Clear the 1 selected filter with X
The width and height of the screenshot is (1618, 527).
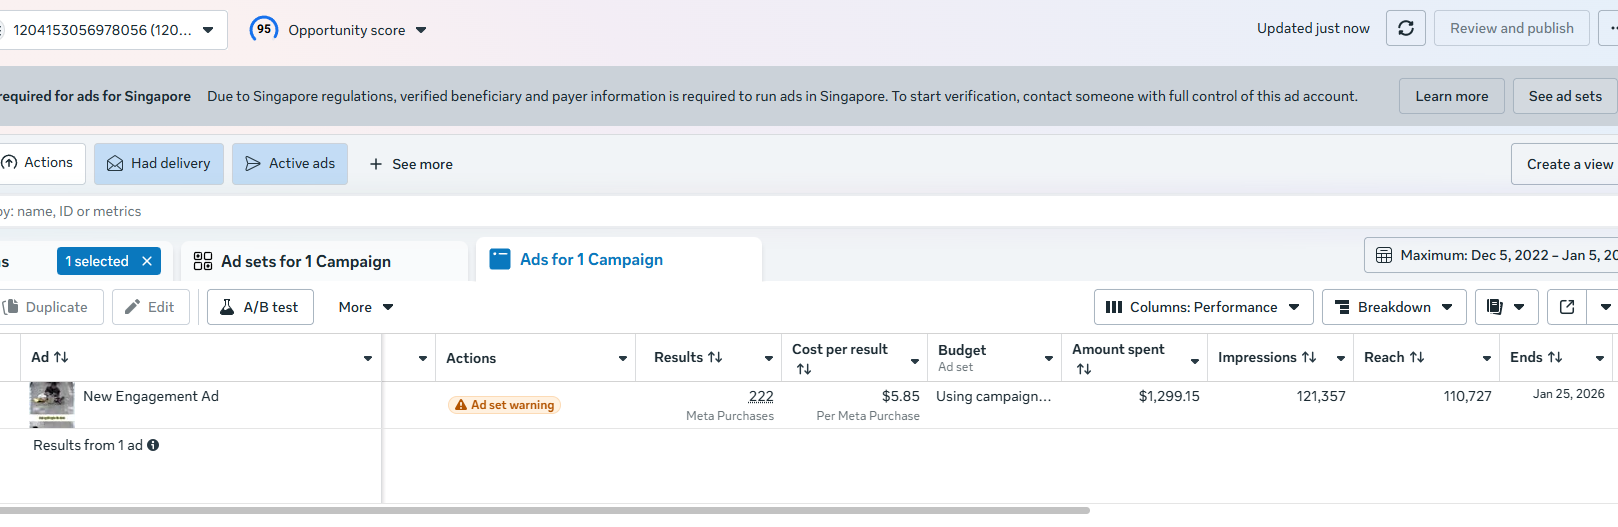tap(147, 261)
